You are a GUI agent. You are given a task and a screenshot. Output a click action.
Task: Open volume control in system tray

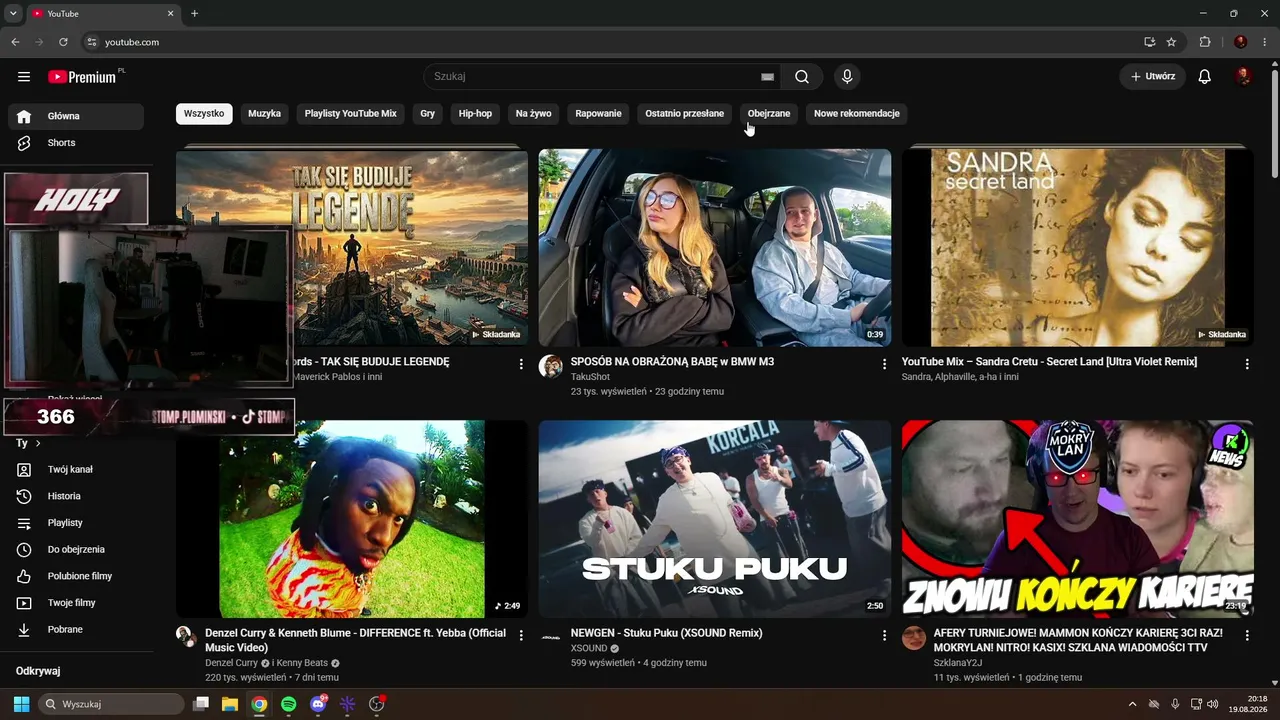[x=1213, y=704]
